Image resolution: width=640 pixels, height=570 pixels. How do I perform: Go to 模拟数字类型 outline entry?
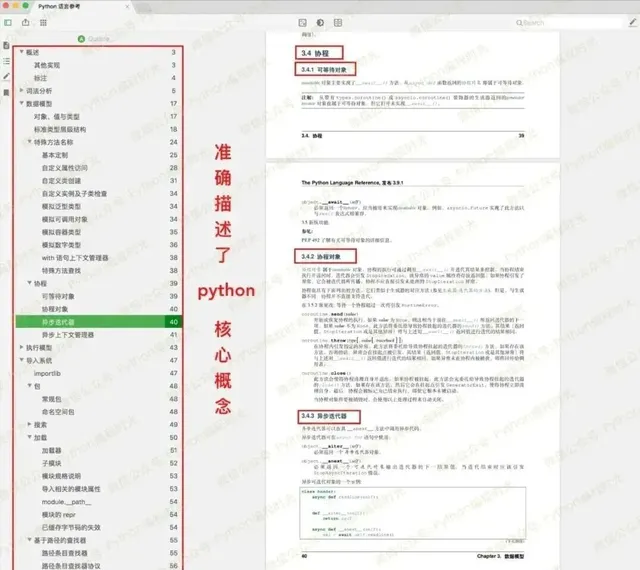(x=62, y=245)
